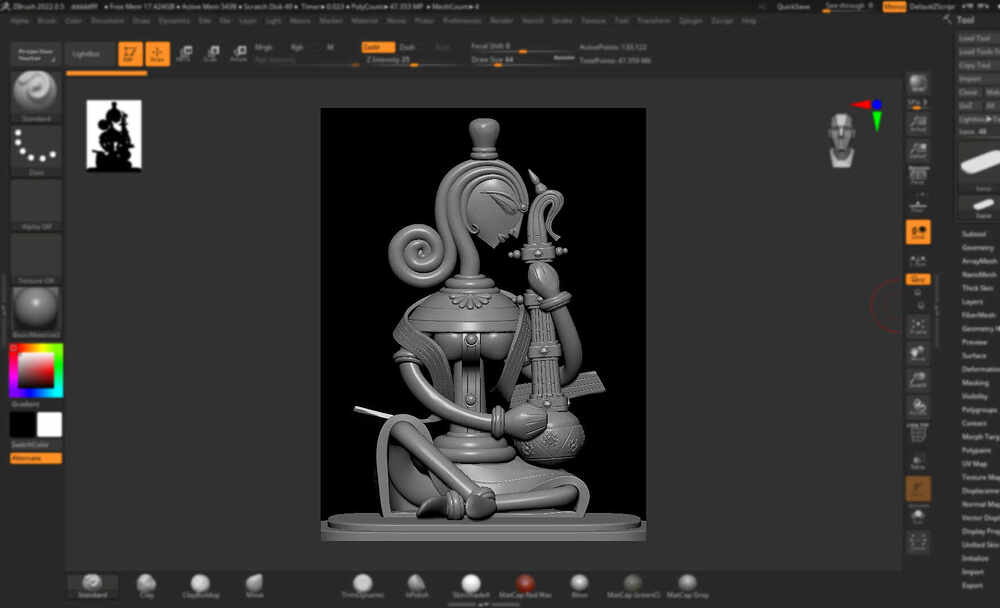The height and width of the screenshot is (608, 1000).
Task: Expand the Subtool subpalette
Action: coord(974,234)
